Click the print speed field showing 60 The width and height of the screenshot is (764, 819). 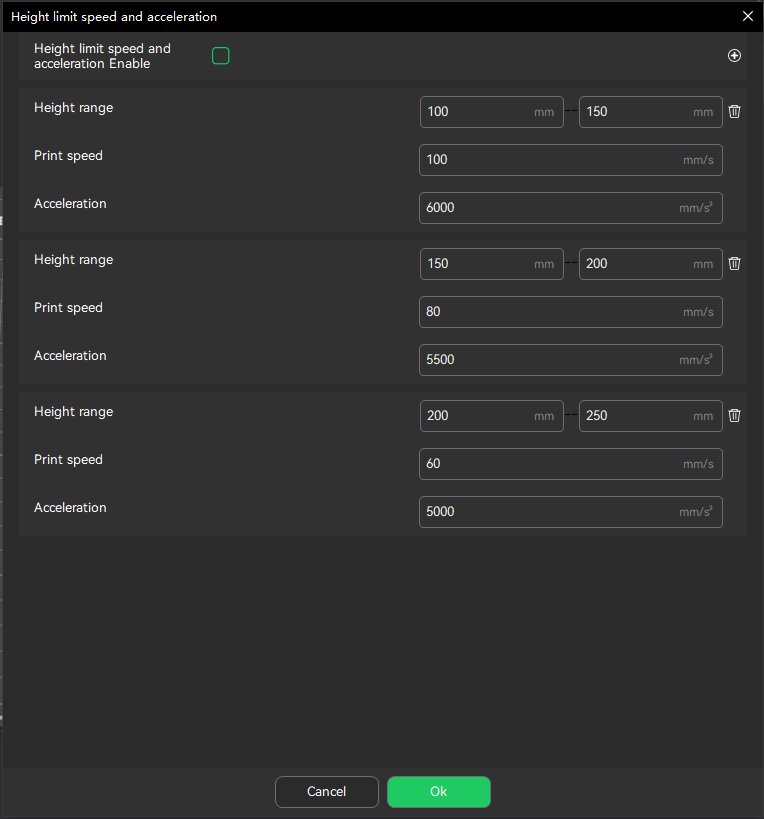550,464
